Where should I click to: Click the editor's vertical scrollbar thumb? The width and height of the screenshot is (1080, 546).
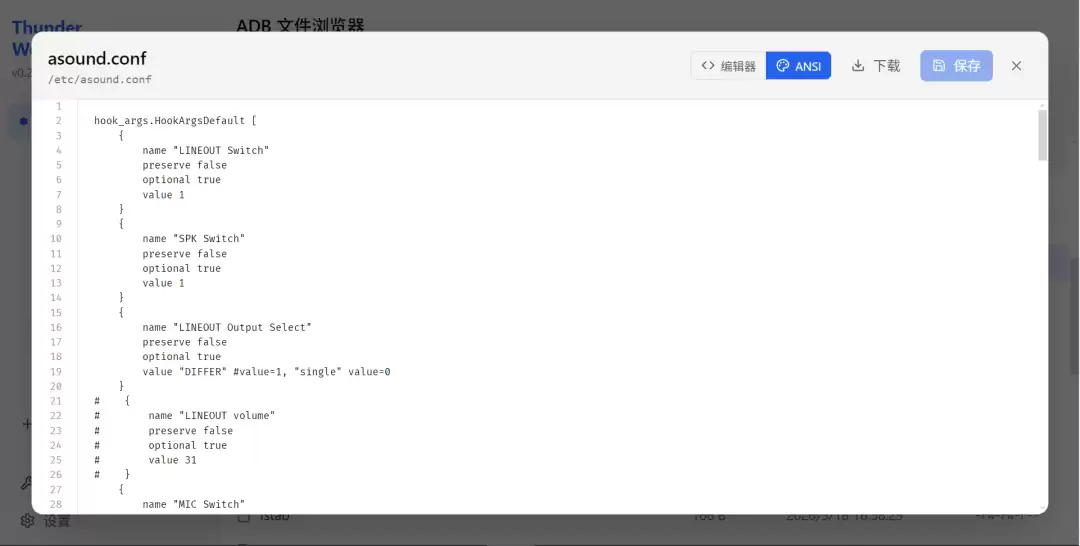coord(1043,134)
